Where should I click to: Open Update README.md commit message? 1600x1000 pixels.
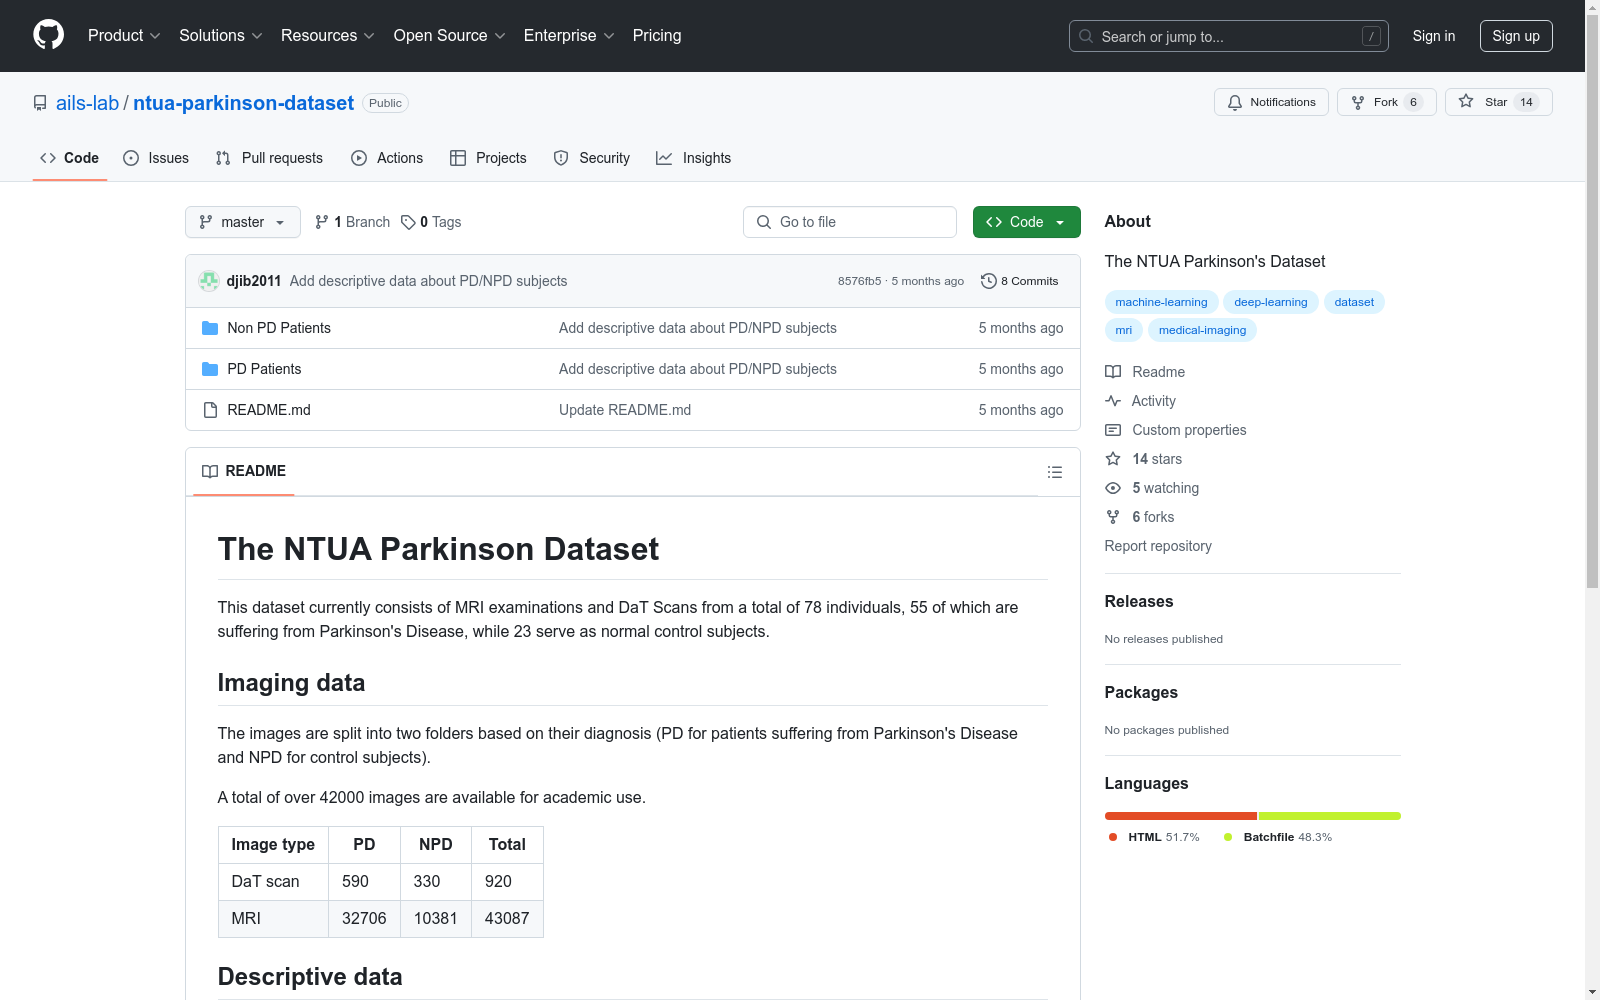click(x=625, y=410)
